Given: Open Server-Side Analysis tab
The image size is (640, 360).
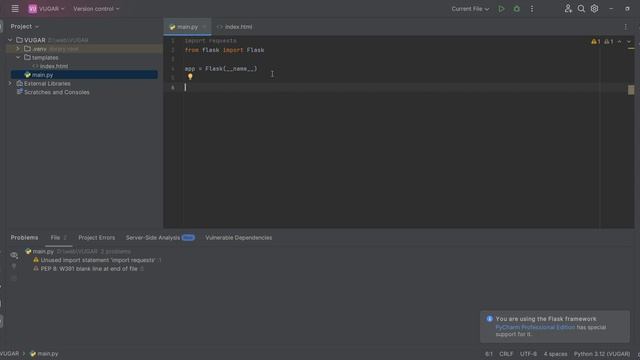Looking at the screenshot, I should coord(160,238).
